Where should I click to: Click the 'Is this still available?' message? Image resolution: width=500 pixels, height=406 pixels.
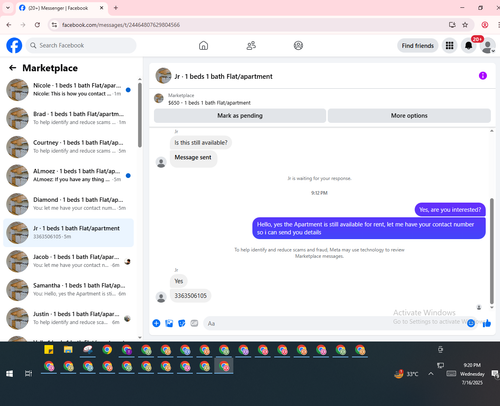pos(201,143)
